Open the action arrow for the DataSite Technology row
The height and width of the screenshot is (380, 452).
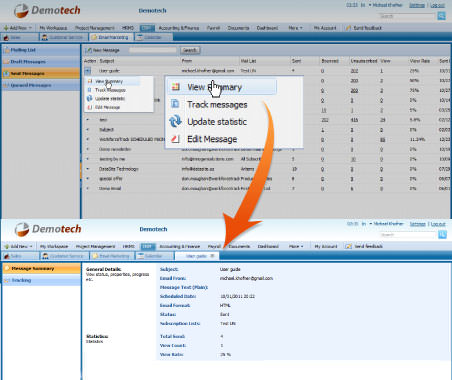88,169
